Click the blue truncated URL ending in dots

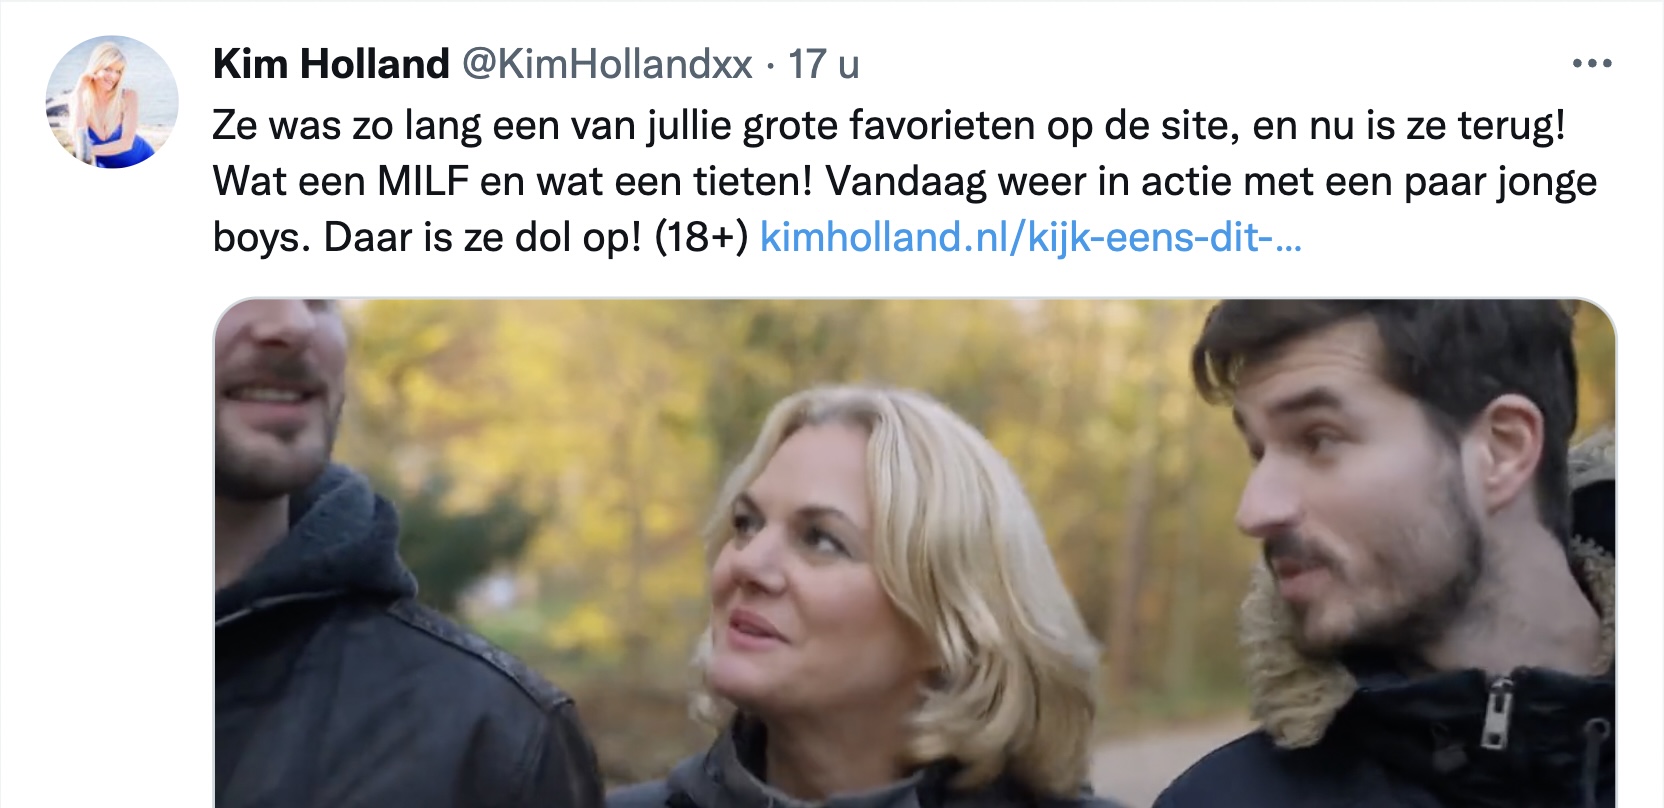tap(1031, 237)
